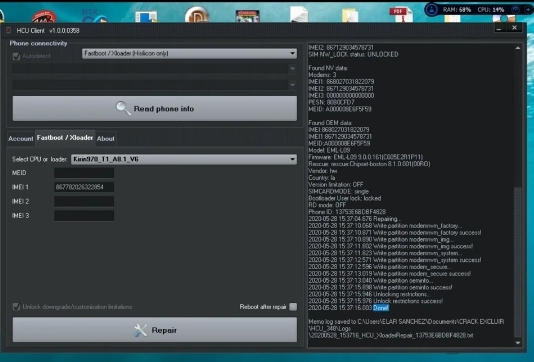
Task: Minimize the HCU Client window
Action: coord(499,28)
